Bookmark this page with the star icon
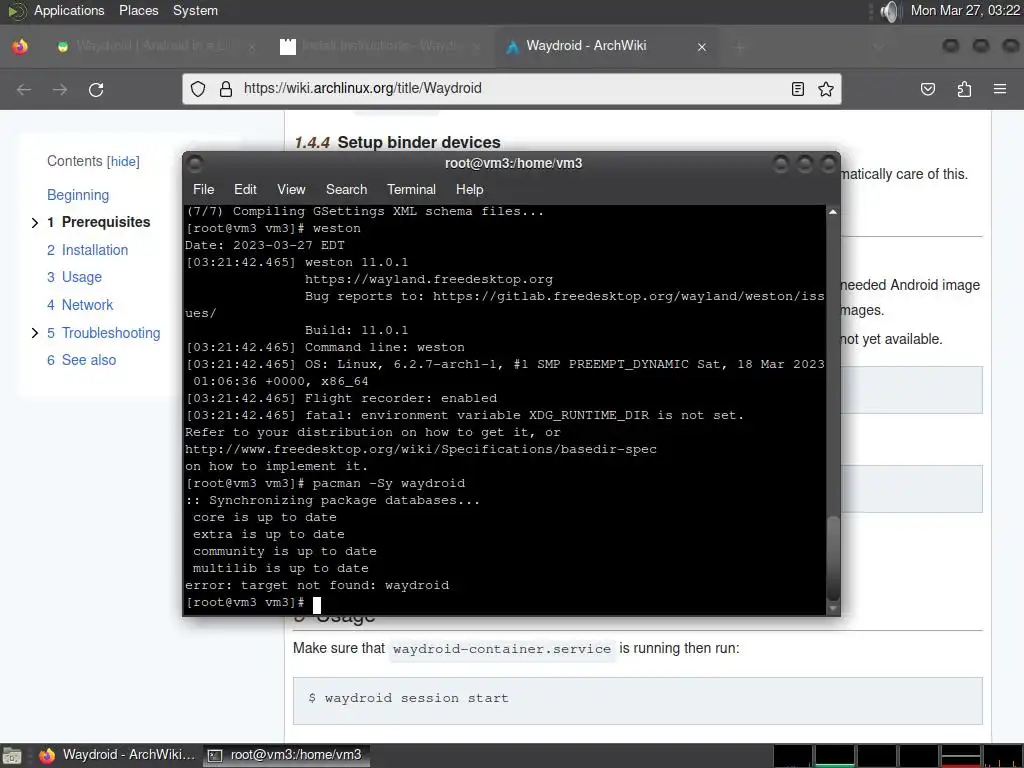 pyautogui.click(x=826, y=89)
